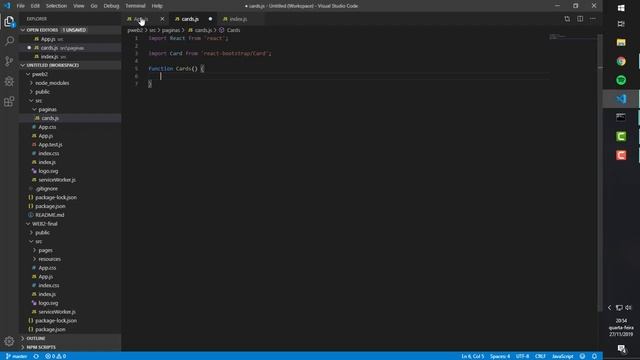
Task: Open the File menu
Action: [x=20, y=6]
